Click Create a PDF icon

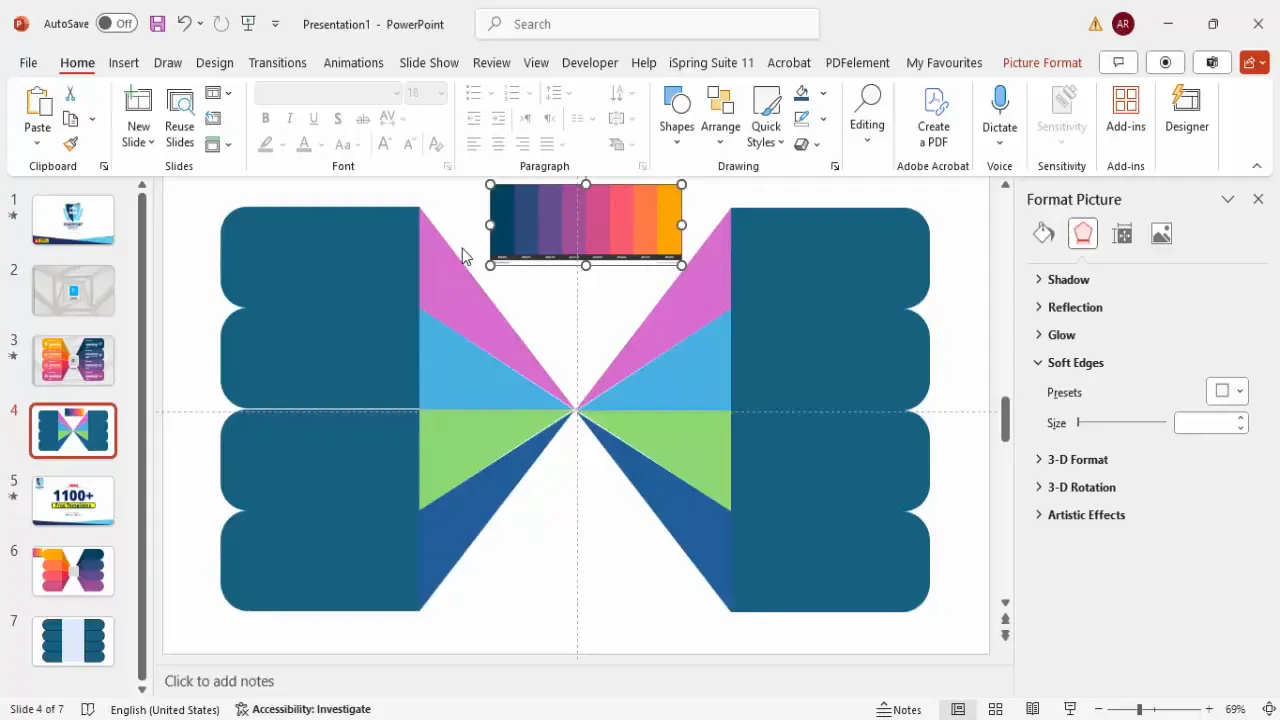[x=934, y=116]
